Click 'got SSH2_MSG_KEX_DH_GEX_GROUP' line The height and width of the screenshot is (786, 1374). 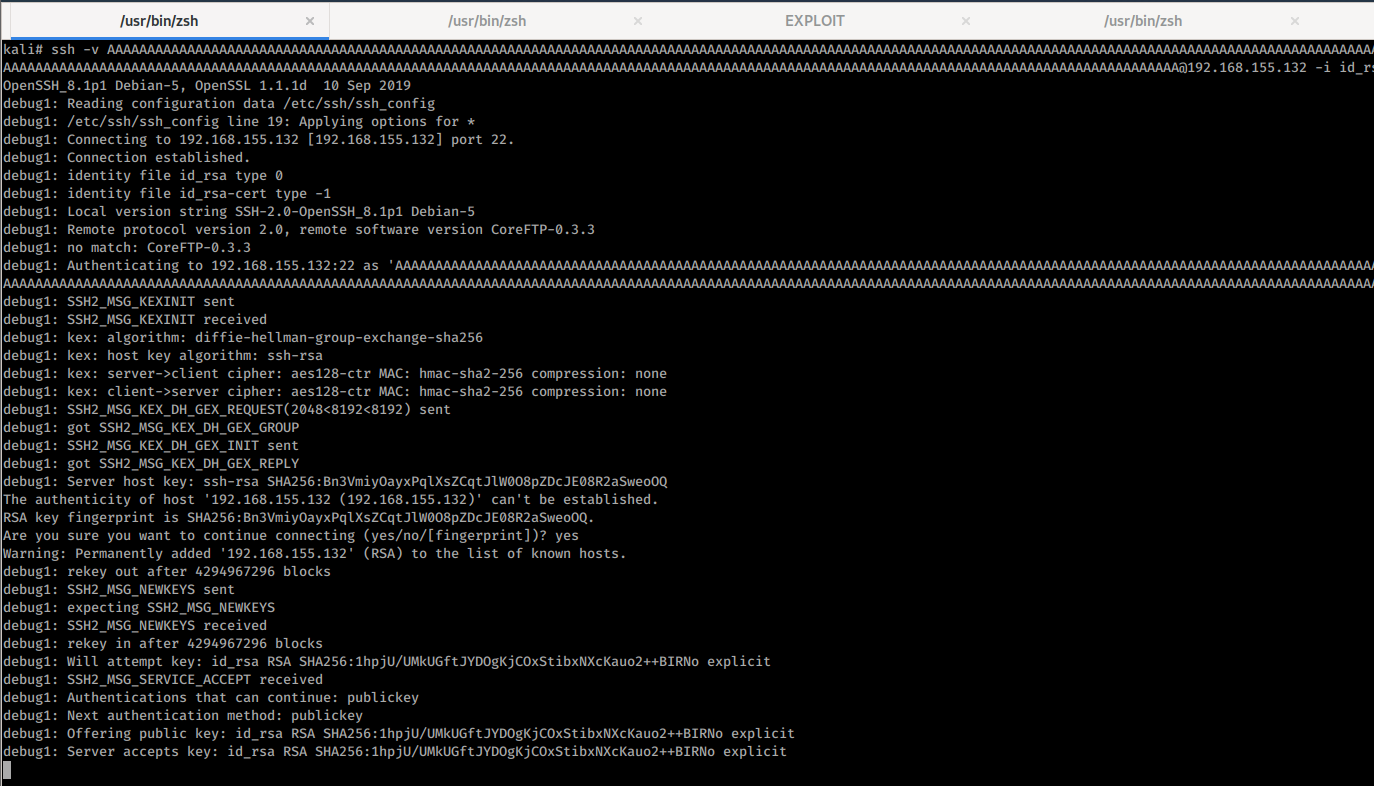[151, 427]
